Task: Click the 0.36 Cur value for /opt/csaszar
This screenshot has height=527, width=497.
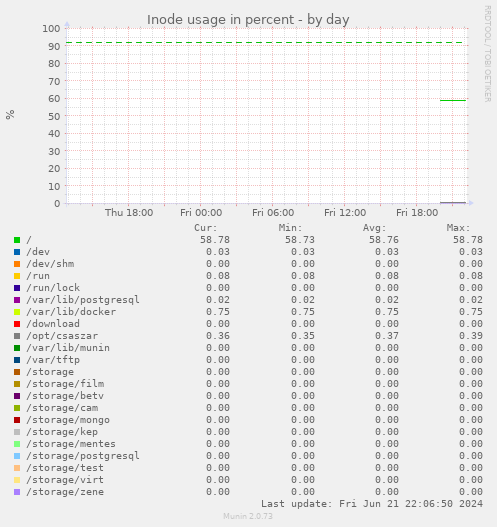Action: pyautogui.click(x=218, y=336)
